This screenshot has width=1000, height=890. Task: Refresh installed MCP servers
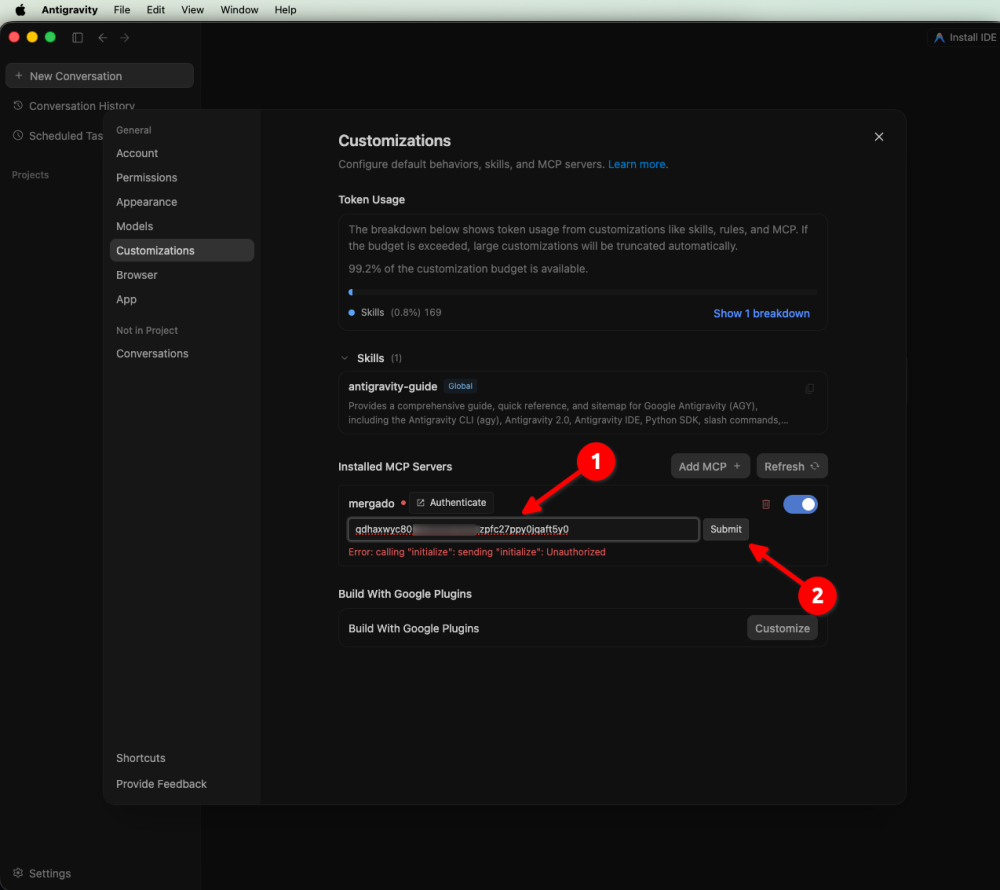(x=791, y=467)
